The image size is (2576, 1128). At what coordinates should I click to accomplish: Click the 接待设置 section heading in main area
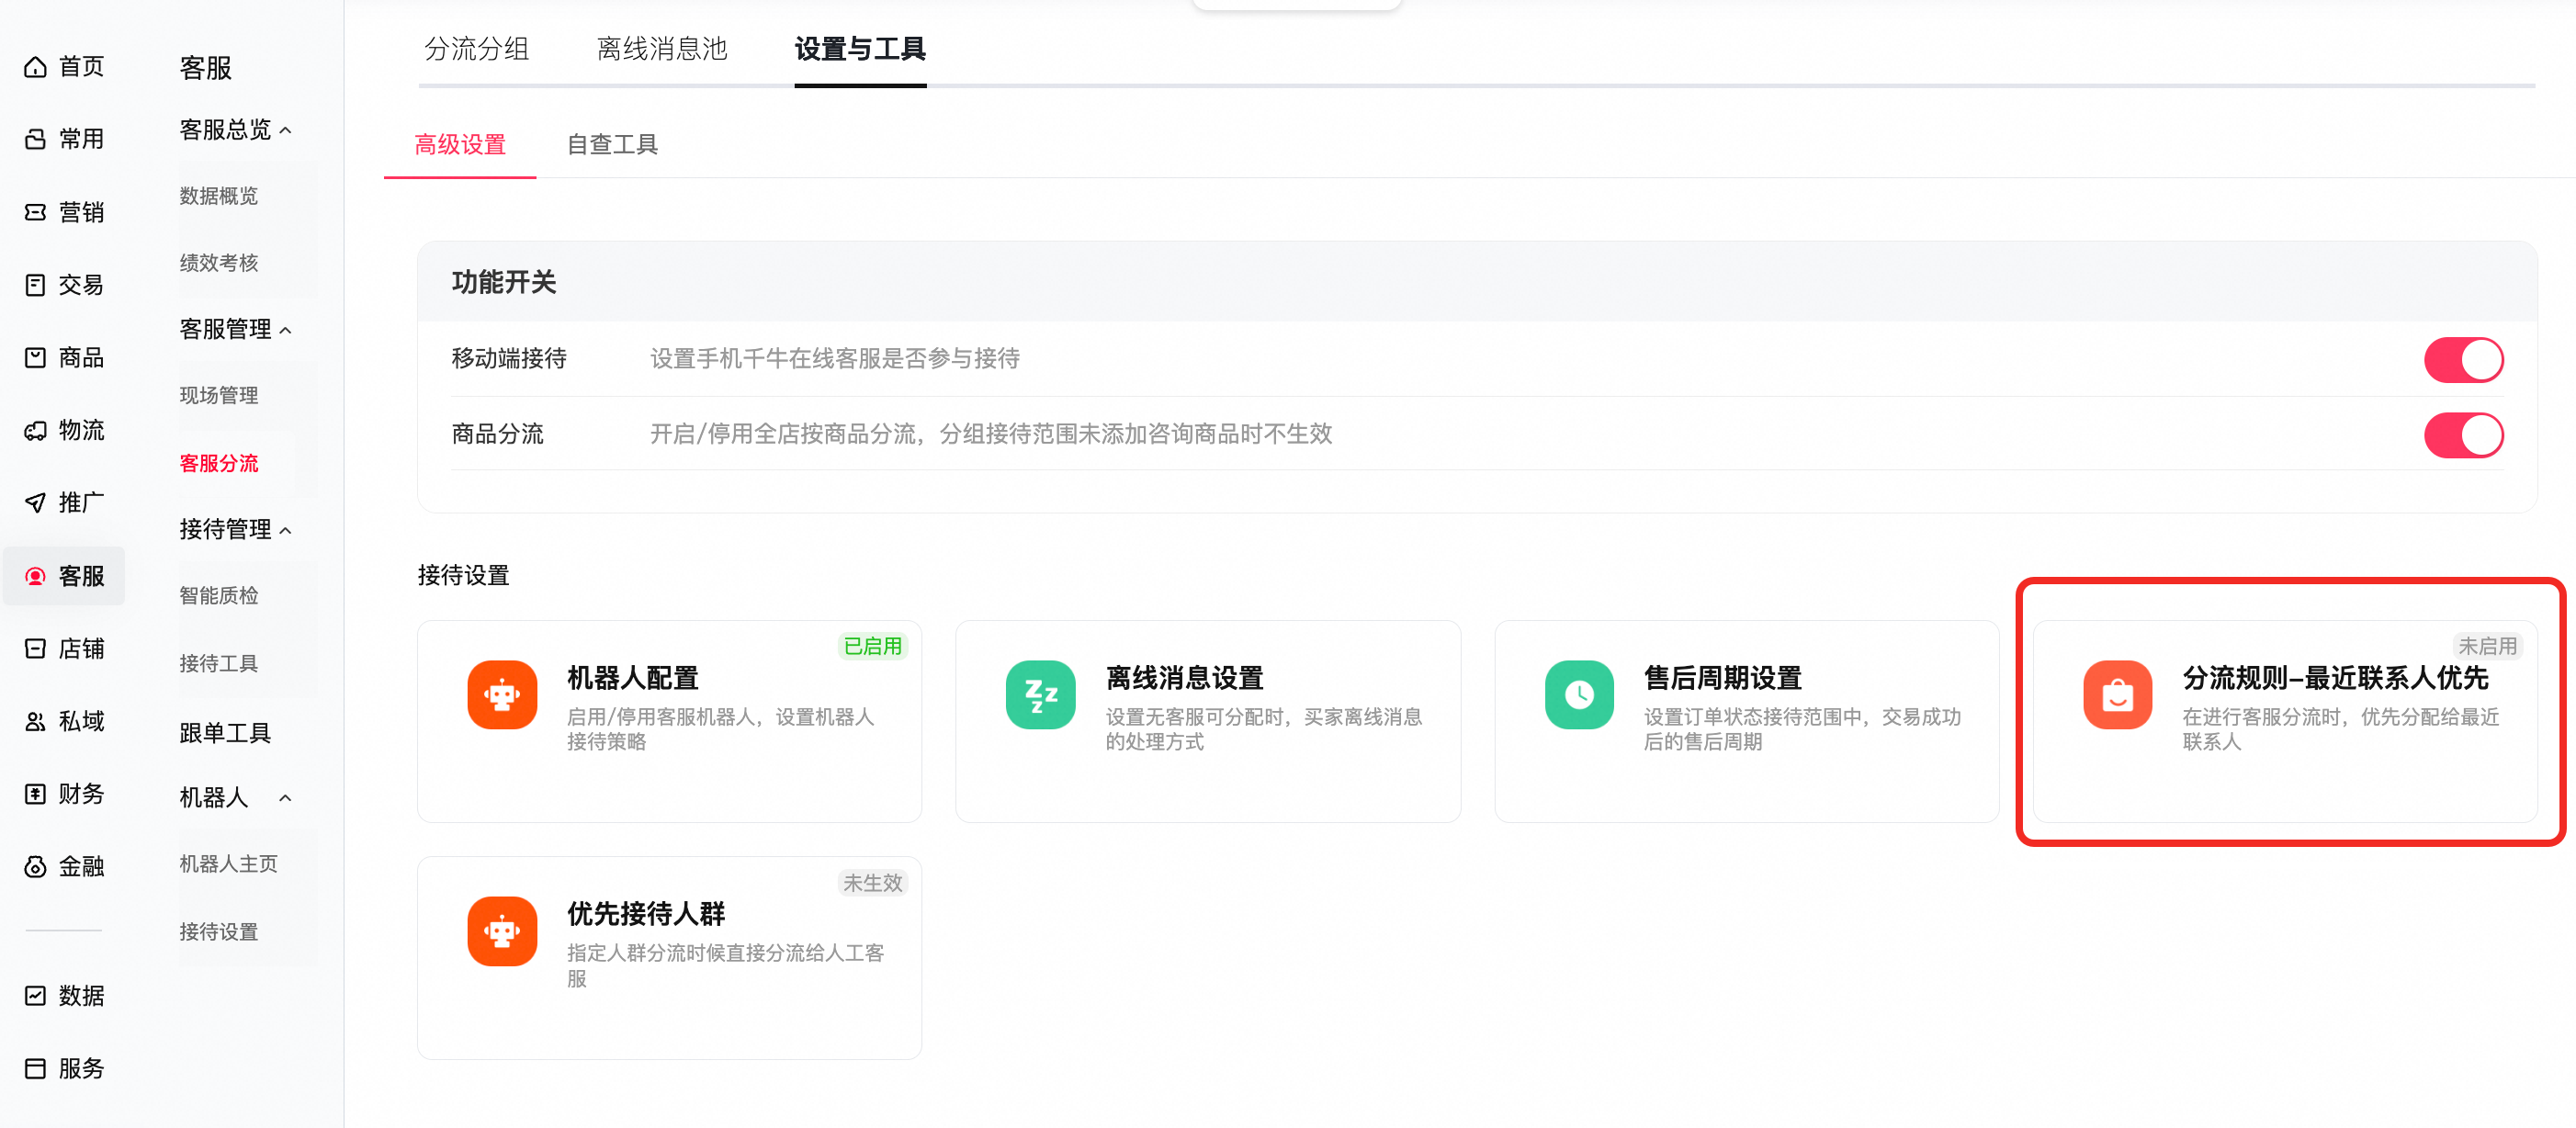pyautogui.click(x=464, y=575)
